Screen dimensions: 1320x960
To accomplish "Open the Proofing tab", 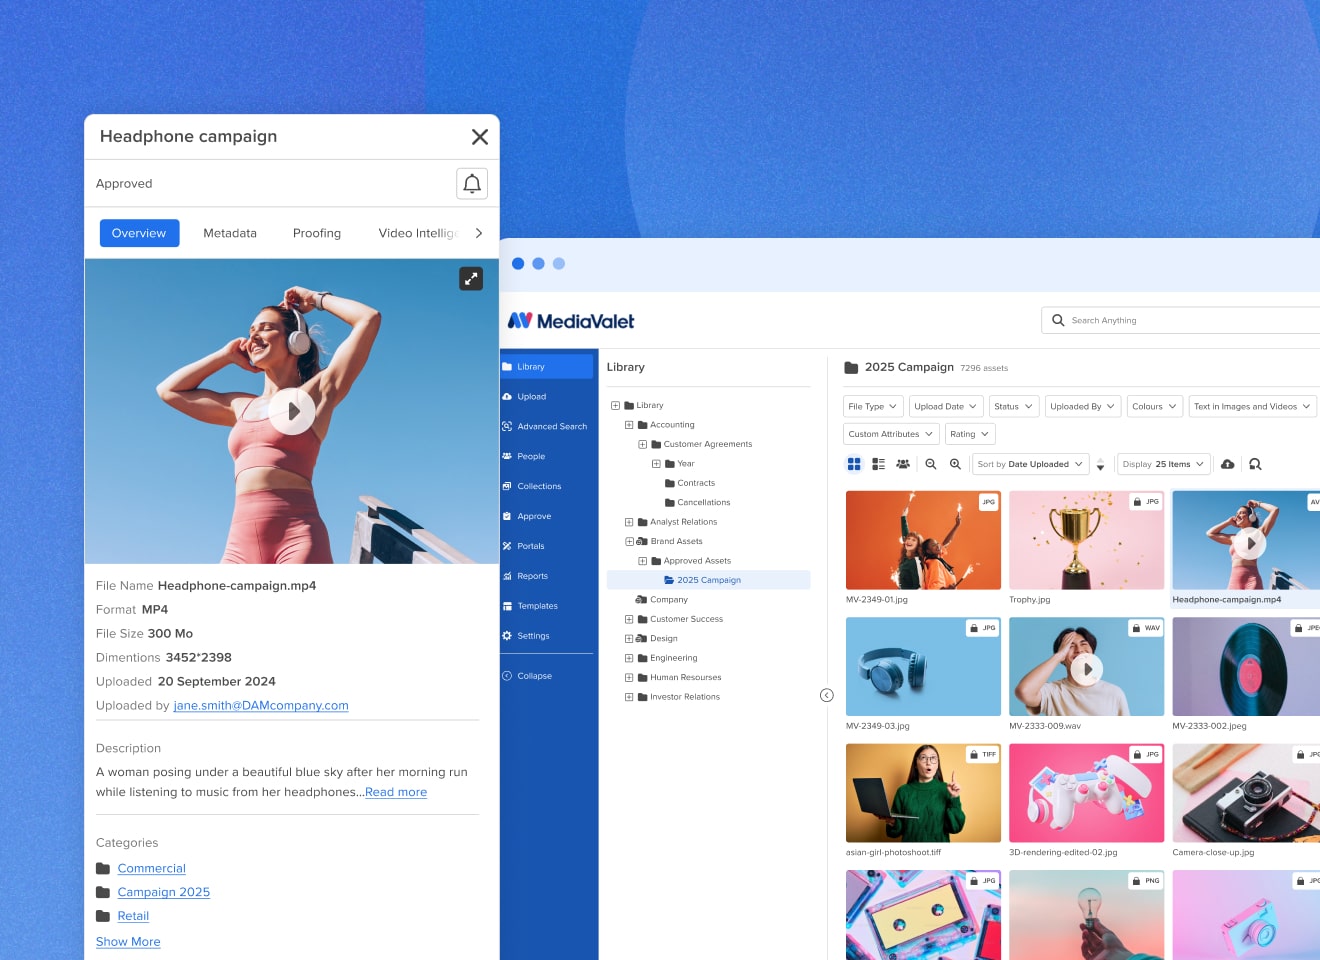I will click(317, 233).
